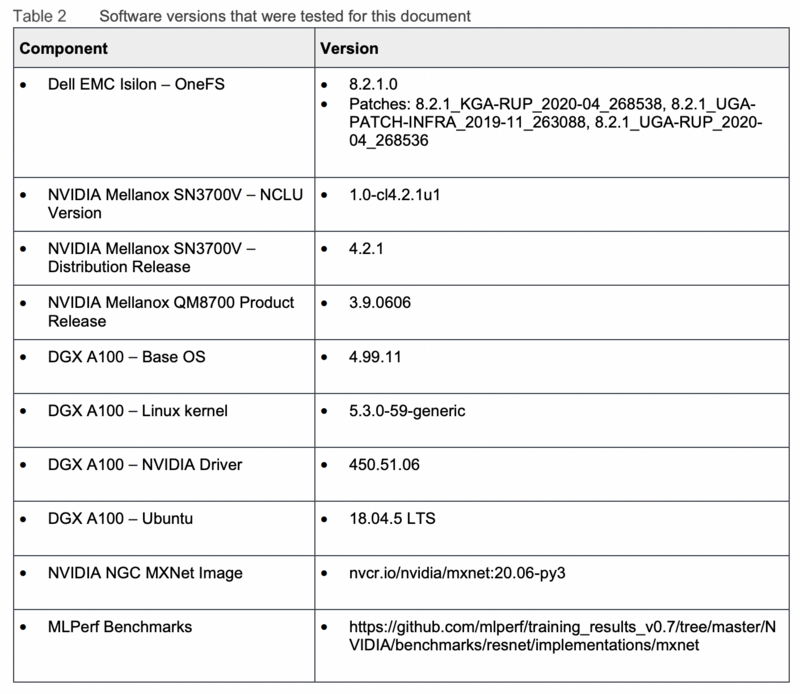Select kernel version '5.3.0-59-generic'
The height and width of the screenshot is (694, 800).
coord(407,411)
